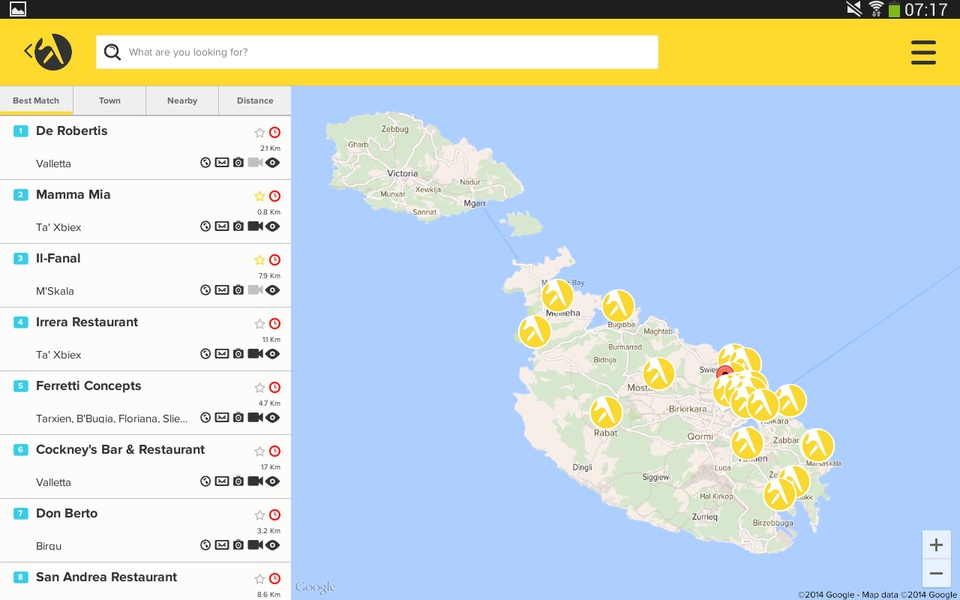Viewport: 960px width, 600px height.
Task: Open the Mamma Mia listing title
Action: click(73, 194)
